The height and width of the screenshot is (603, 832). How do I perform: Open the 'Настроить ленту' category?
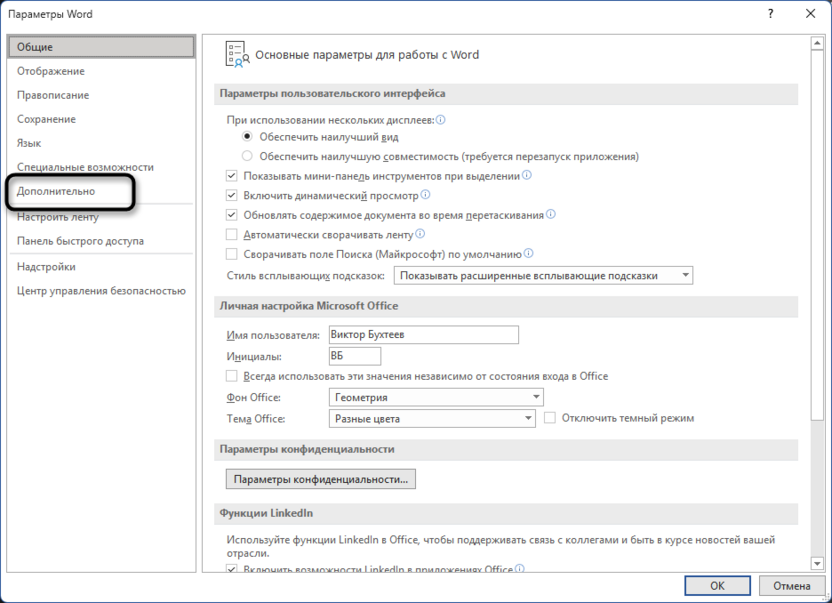coord(101,217)
